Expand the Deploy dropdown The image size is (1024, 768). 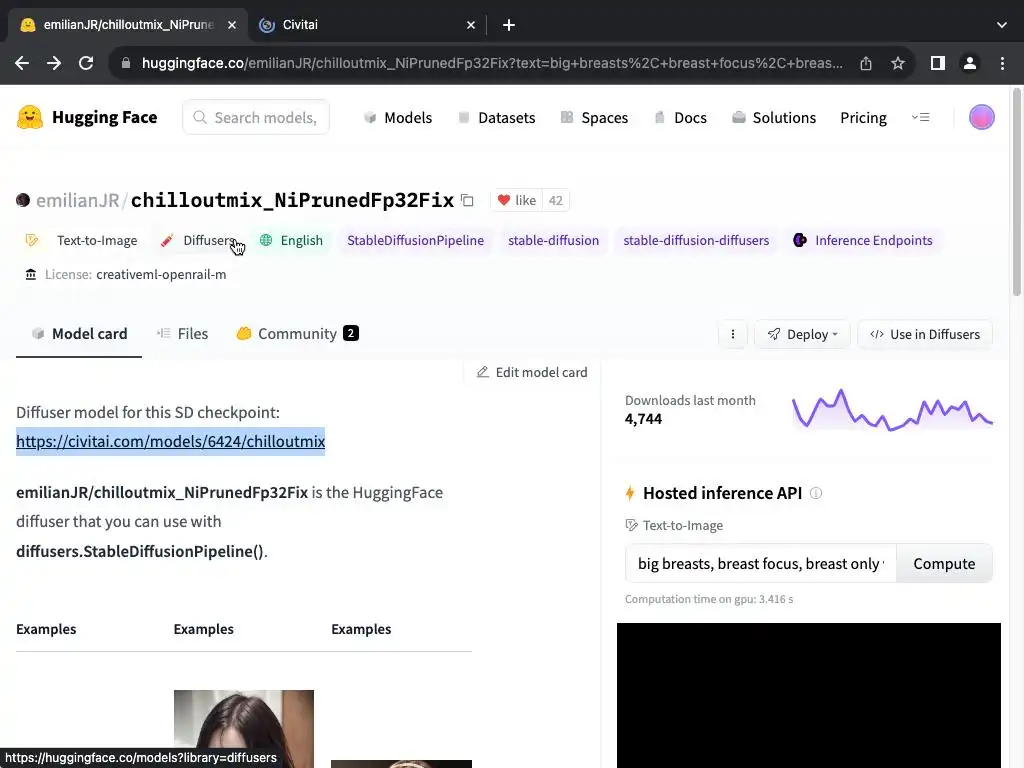[803, 334]
